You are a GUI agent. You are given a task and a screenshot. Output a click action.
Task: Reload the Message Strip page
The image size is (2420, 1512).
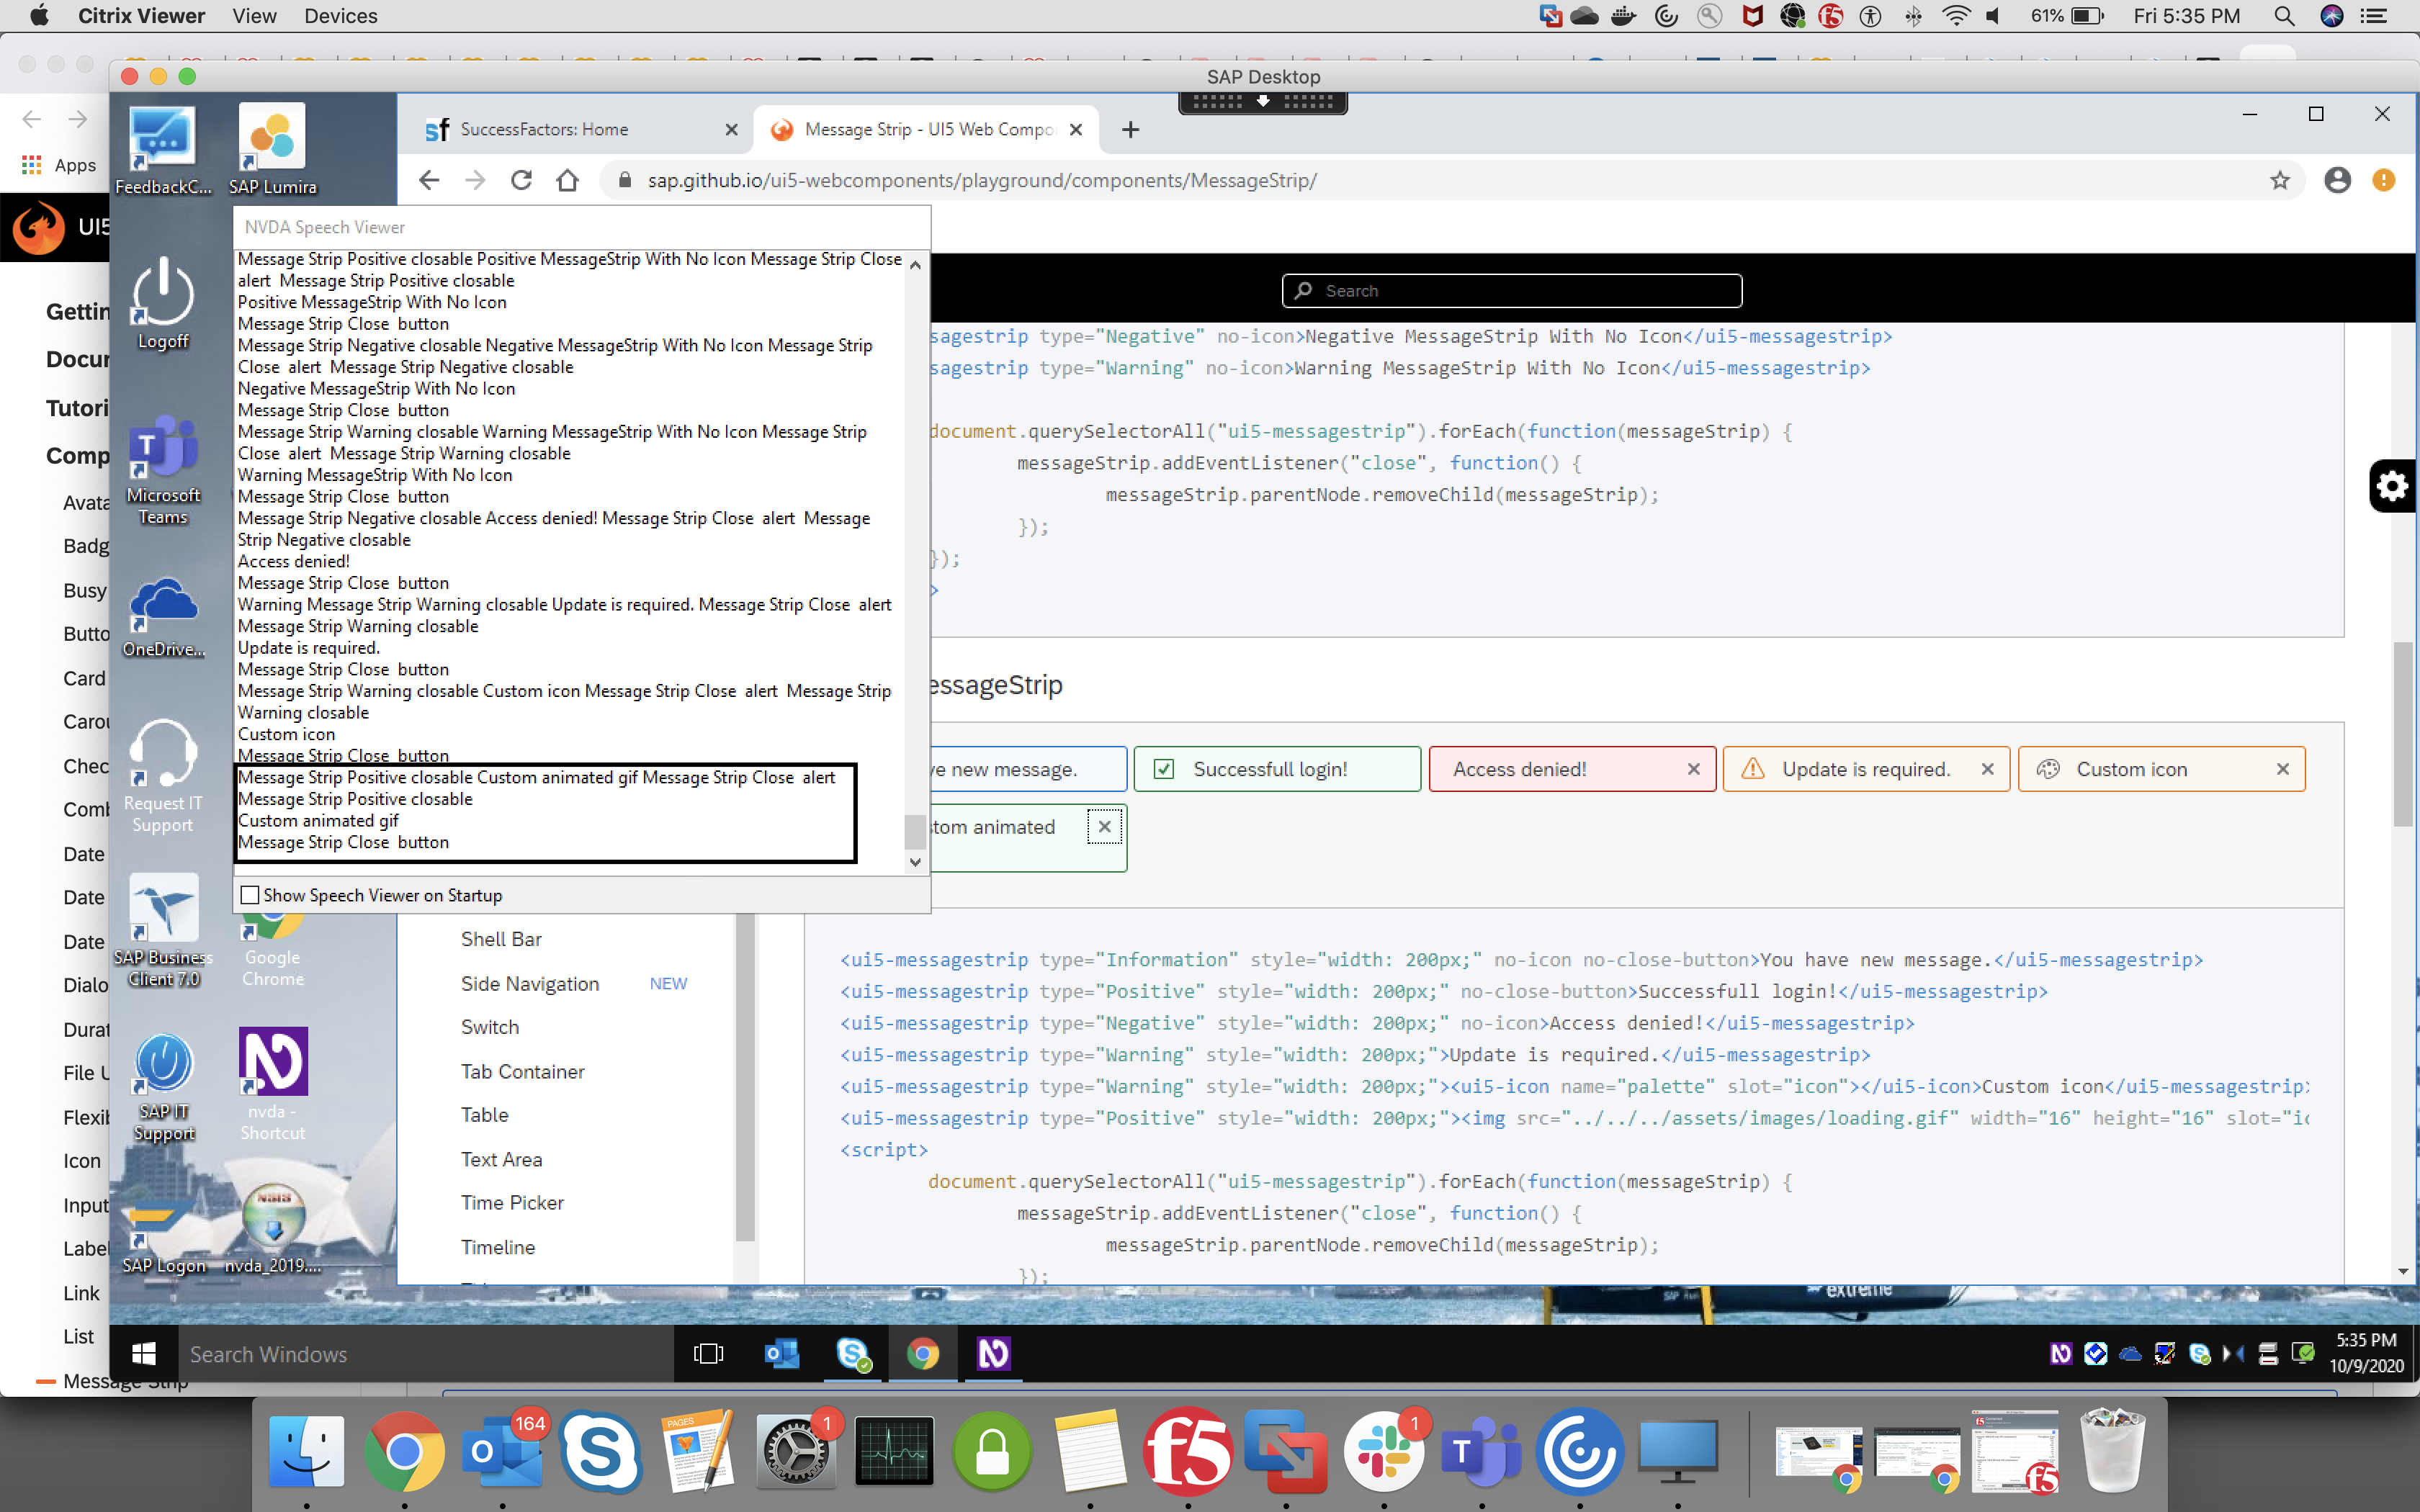tap(521, 180)
